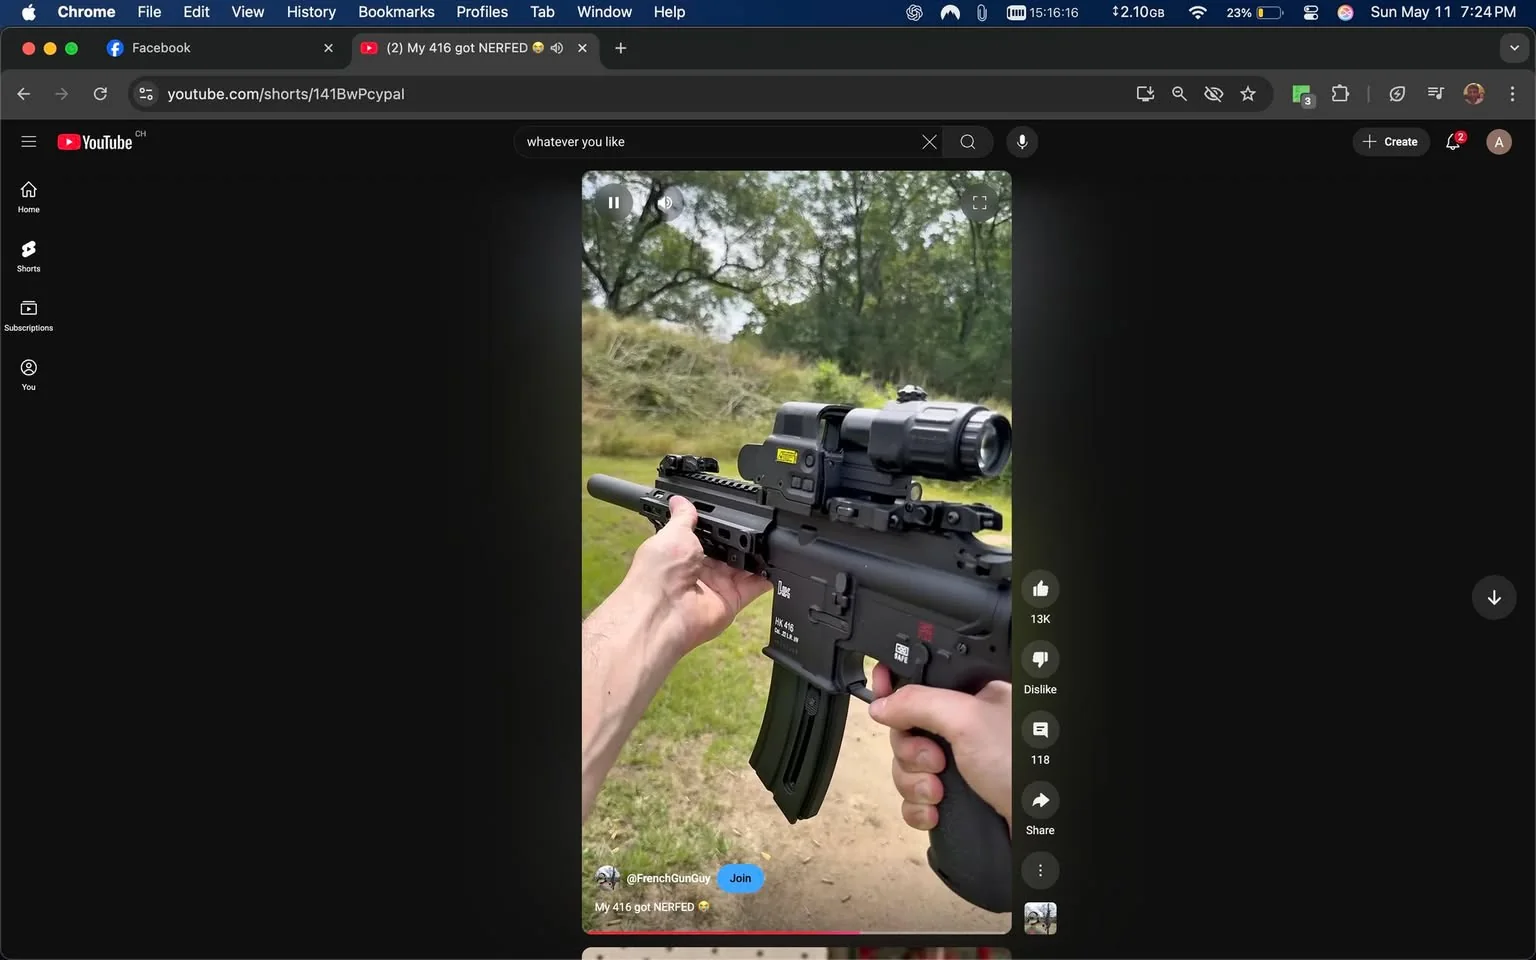
Task: Pause the Shorts video
Action: (613, 202)
